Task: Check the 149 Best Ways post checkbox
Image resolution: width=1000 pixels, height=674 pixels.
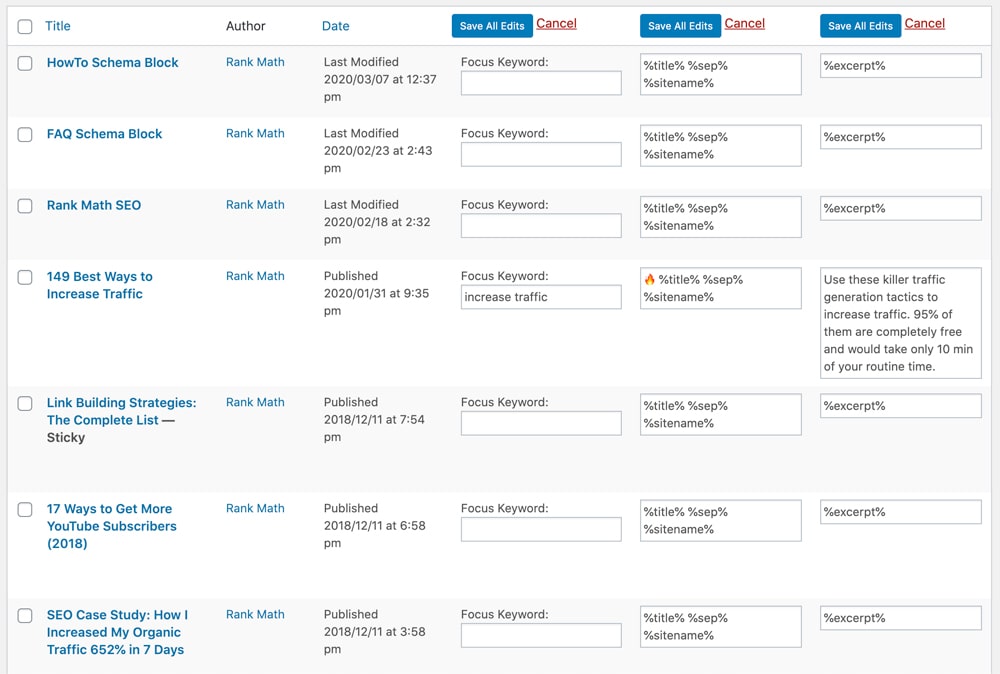Action: point(25,278)
